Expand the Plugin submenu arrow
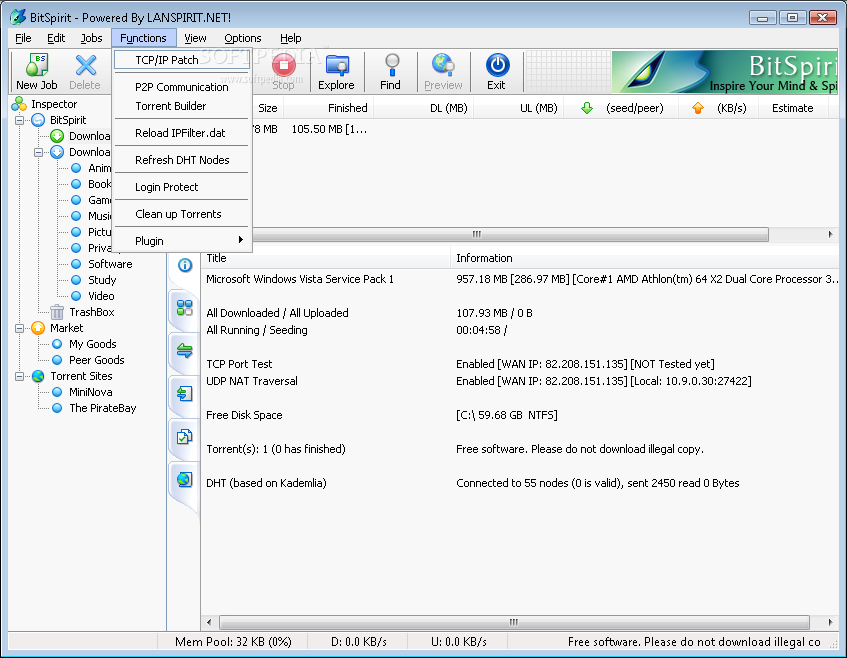This screenshot has height=658, width=847. 241,240
